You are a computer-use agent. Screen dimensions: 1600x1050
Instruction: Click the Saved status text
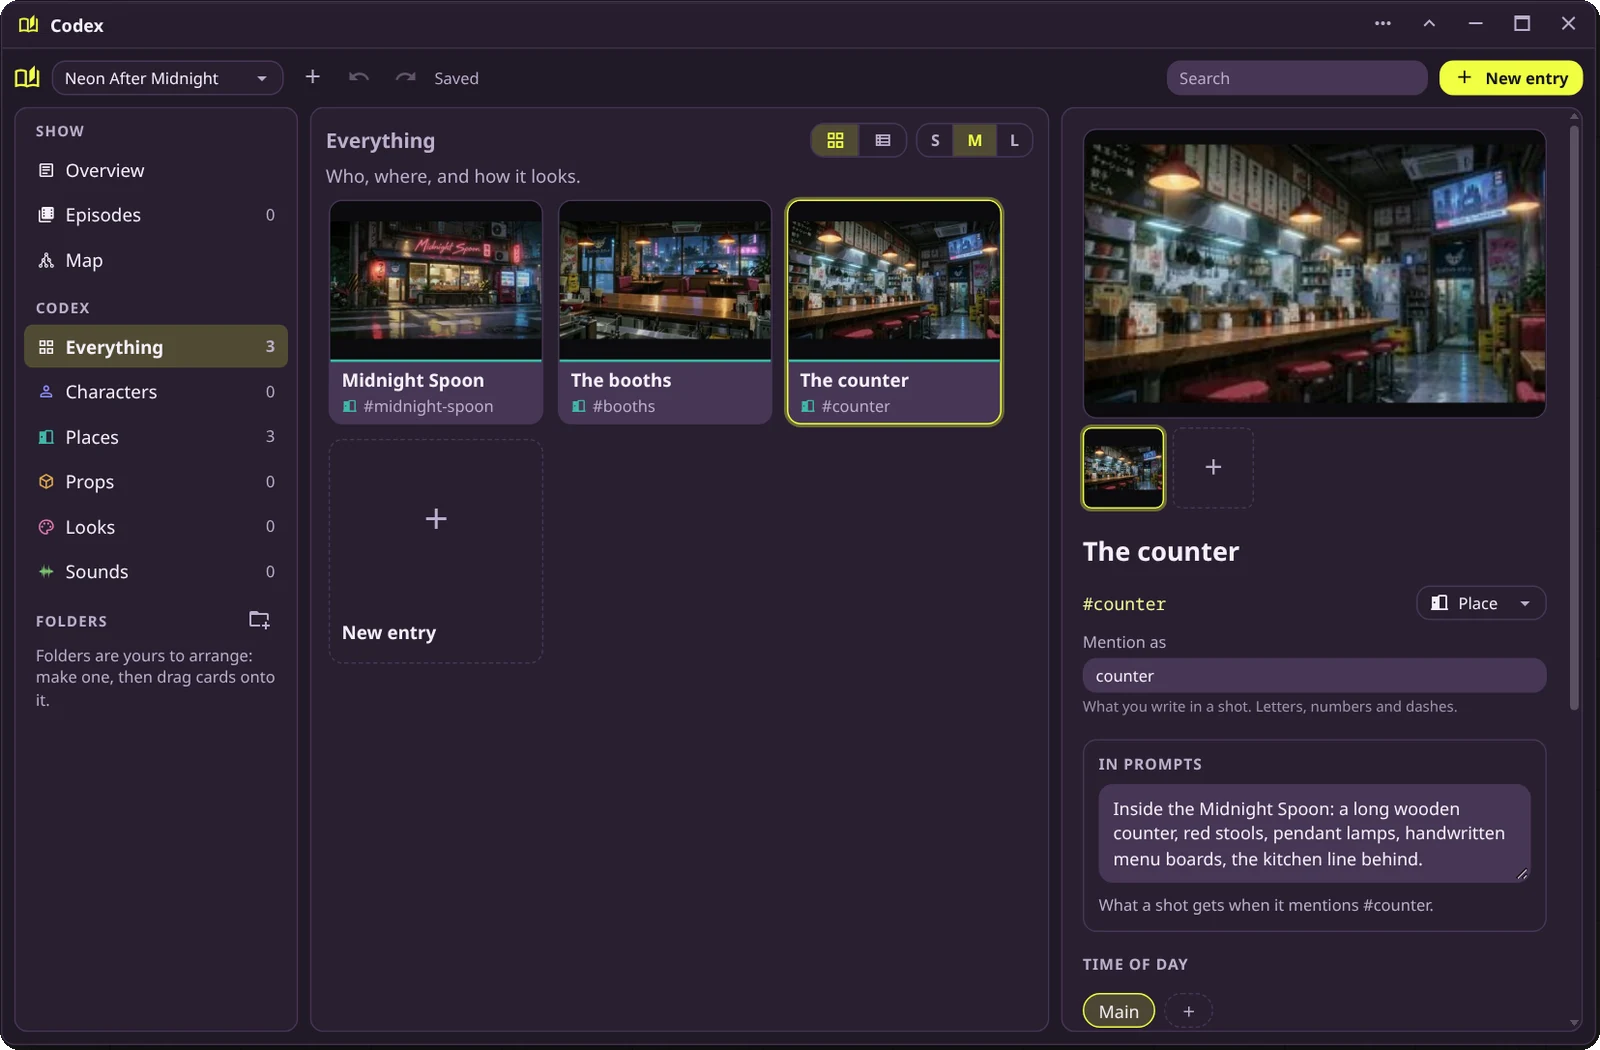456,78
